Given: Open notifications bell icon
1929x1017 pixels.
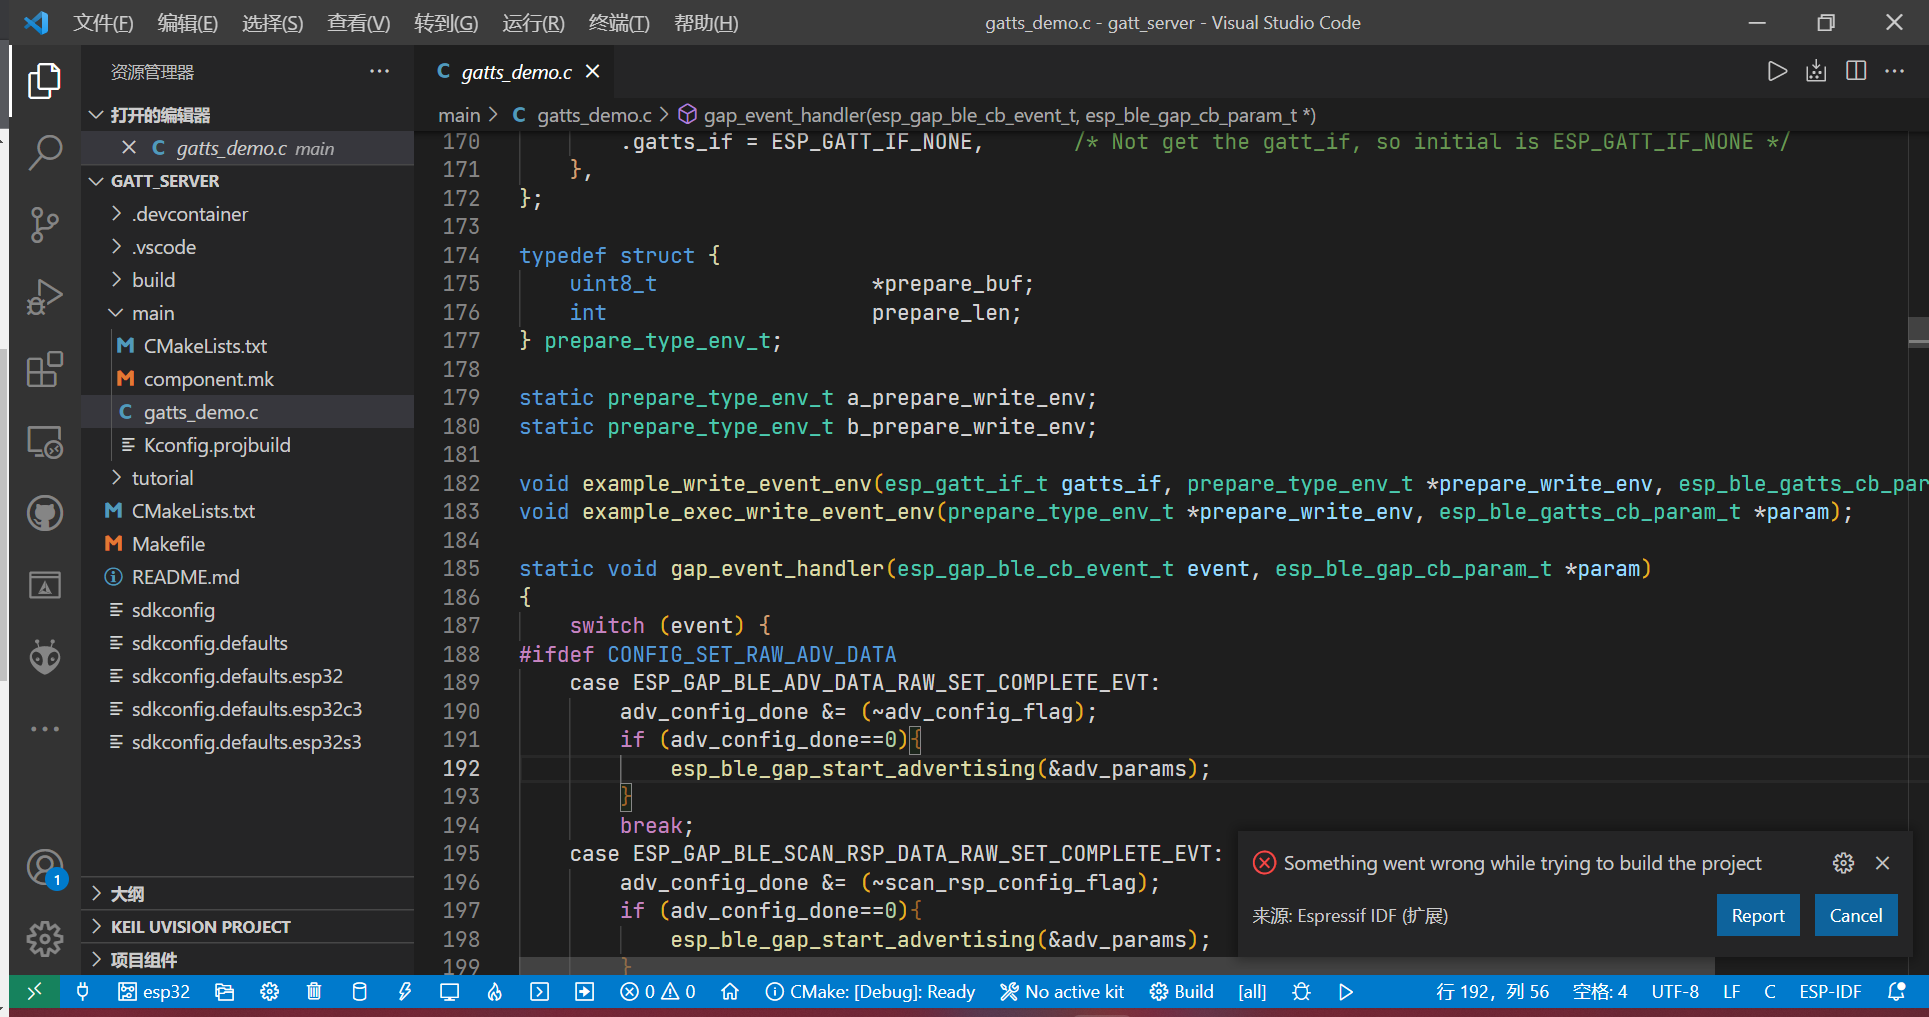Looking at the screenshot, I should coord(1896,991).
